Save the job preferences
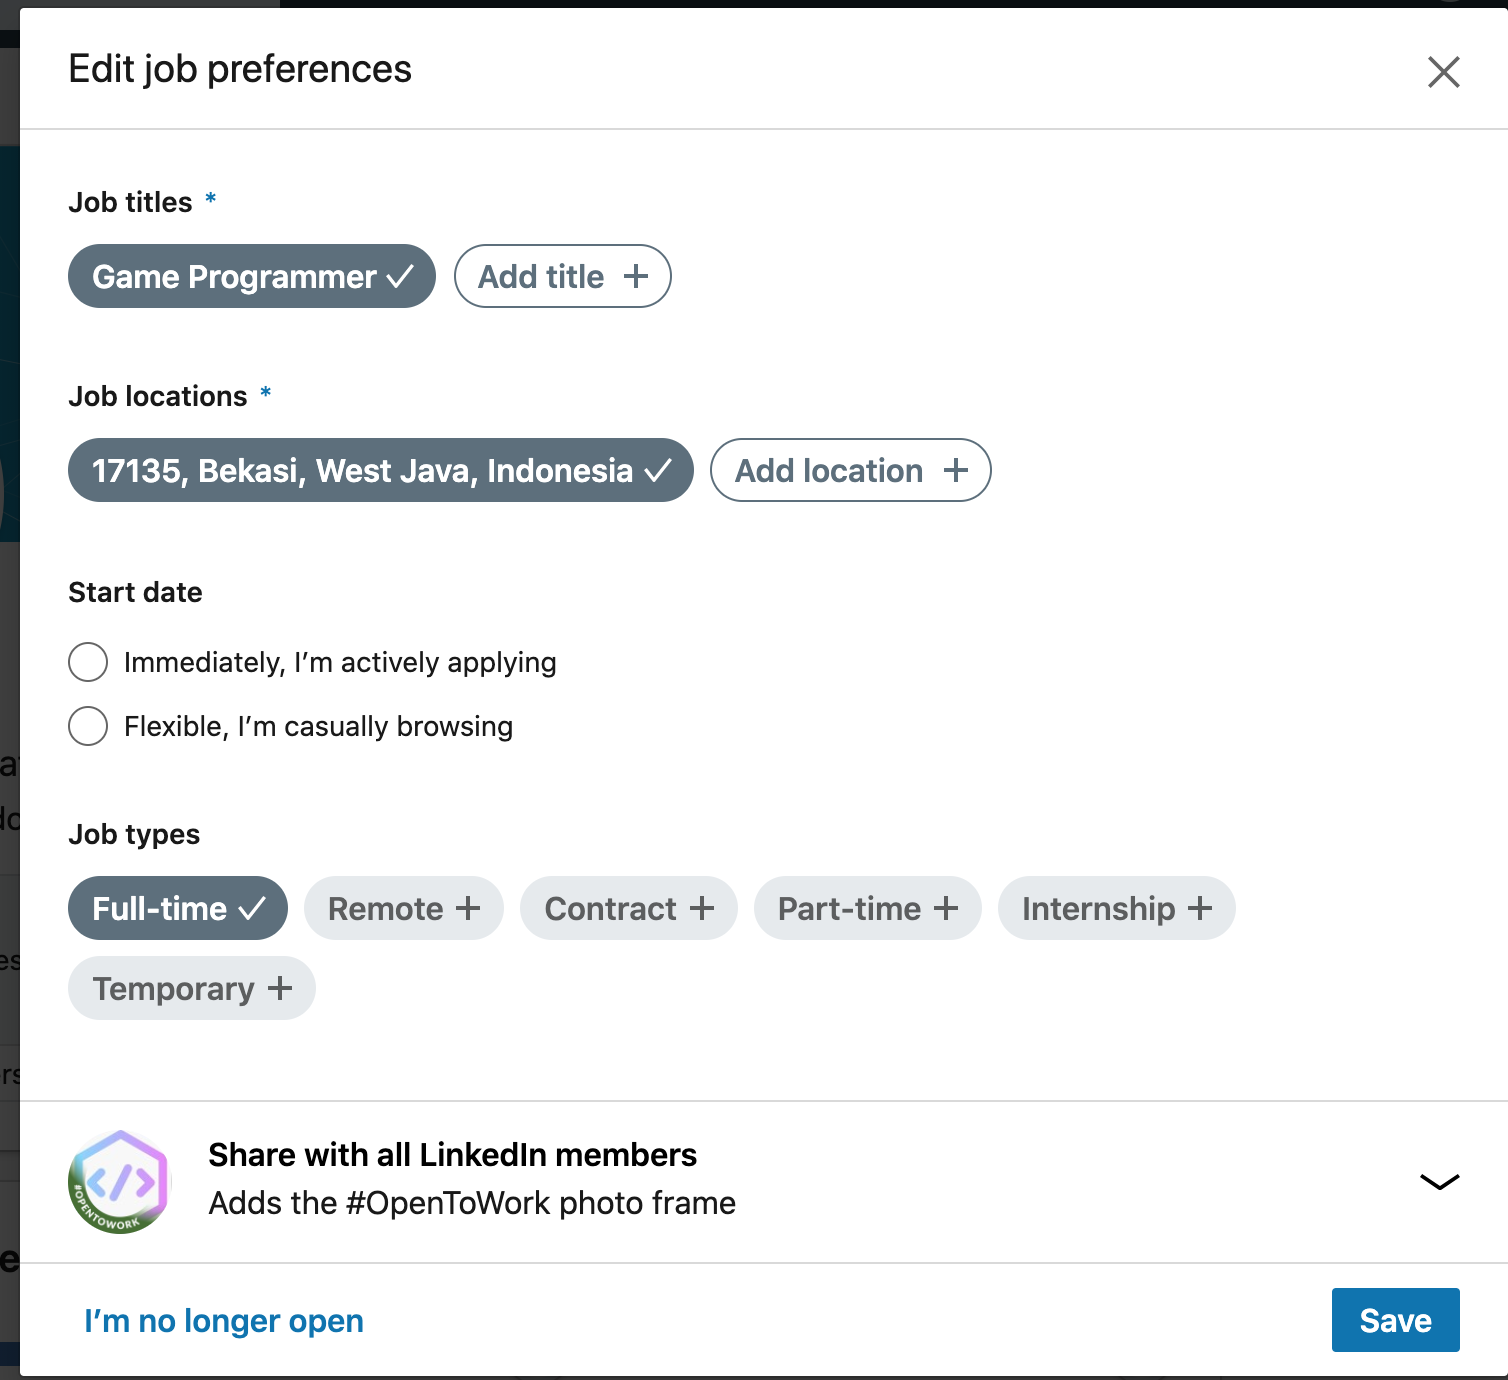 1395,1320
